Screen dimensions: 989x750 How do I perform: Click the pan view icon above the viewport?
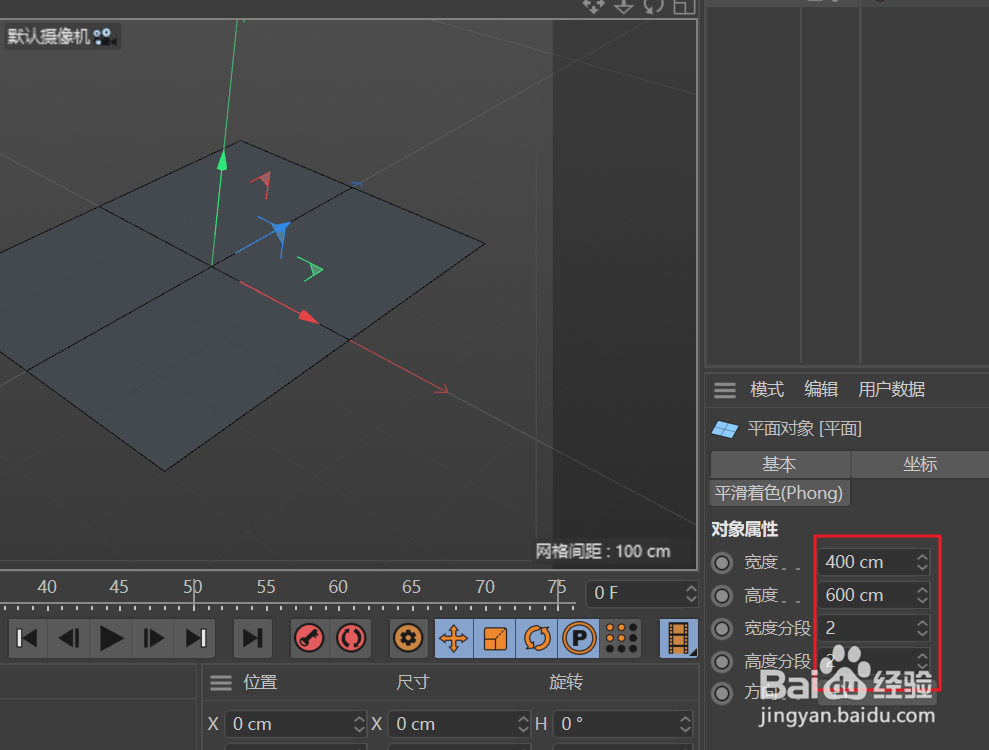tap(593, 7)
